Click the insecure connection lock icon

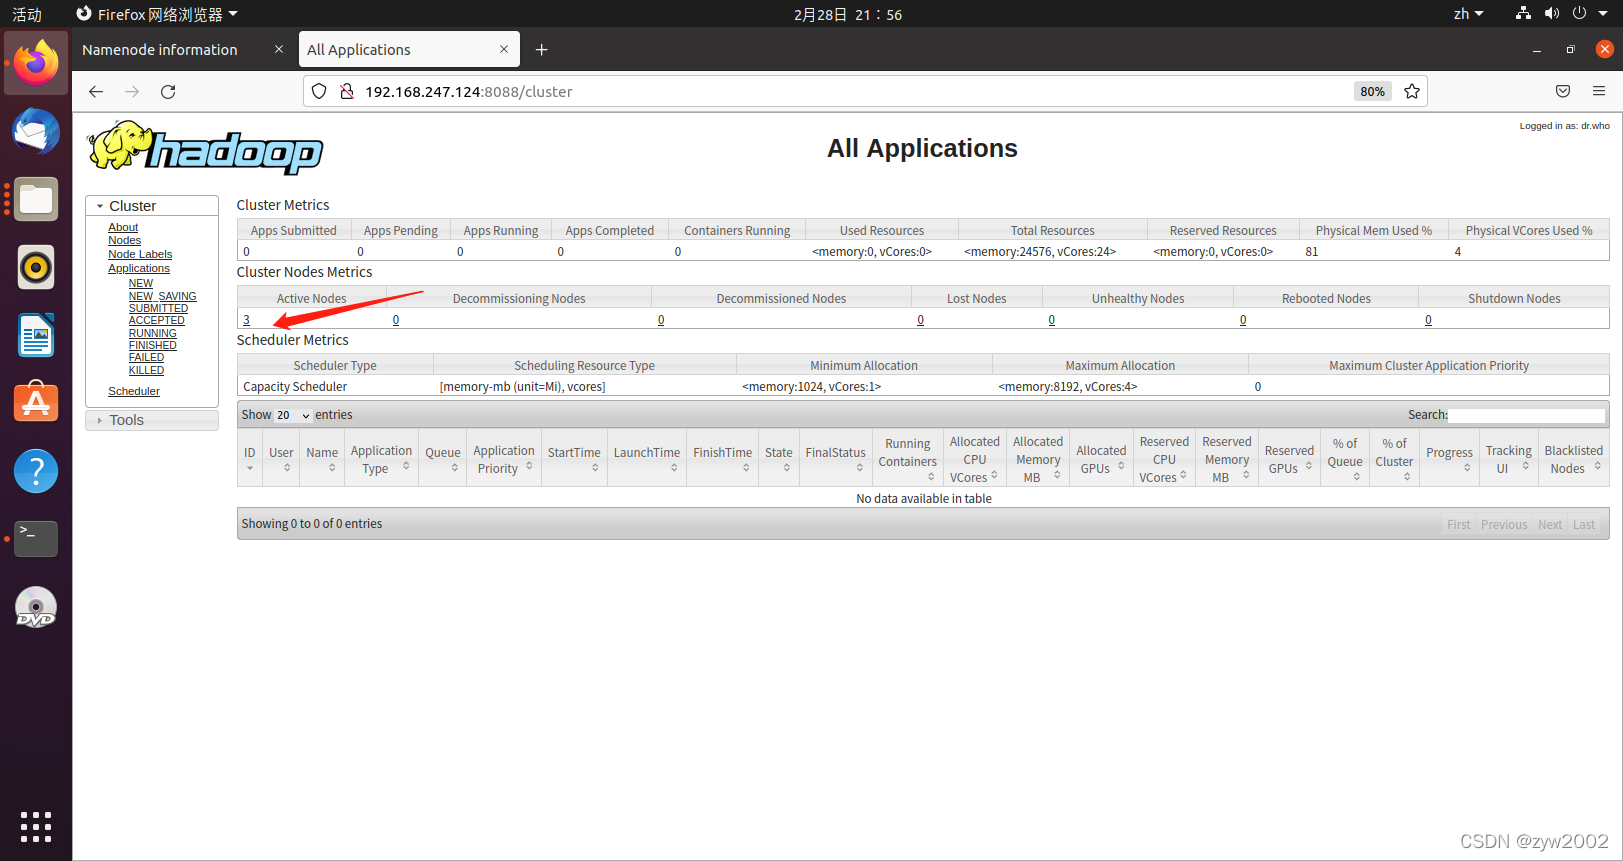pos(346,91)
